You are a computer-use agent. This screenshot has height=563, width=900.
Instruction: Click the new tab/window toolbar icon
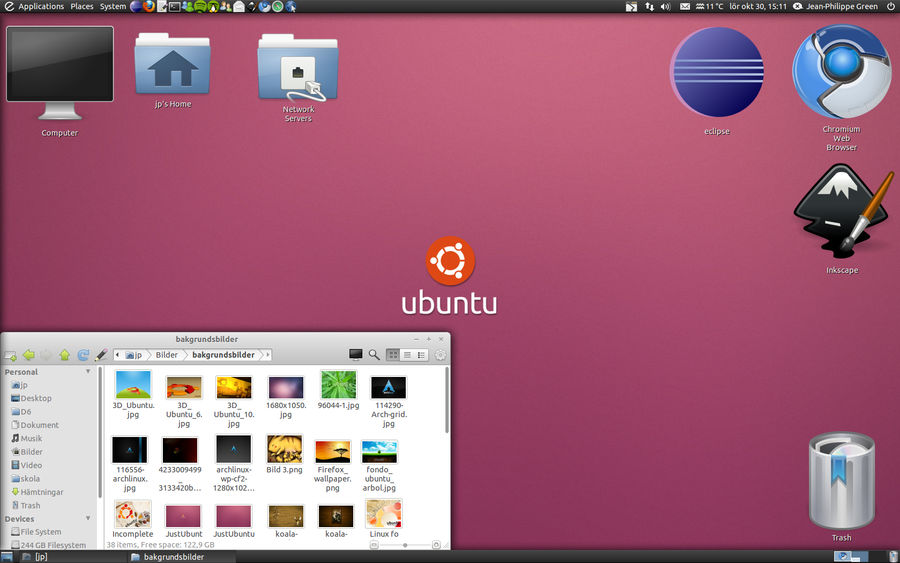pos(10,355)
